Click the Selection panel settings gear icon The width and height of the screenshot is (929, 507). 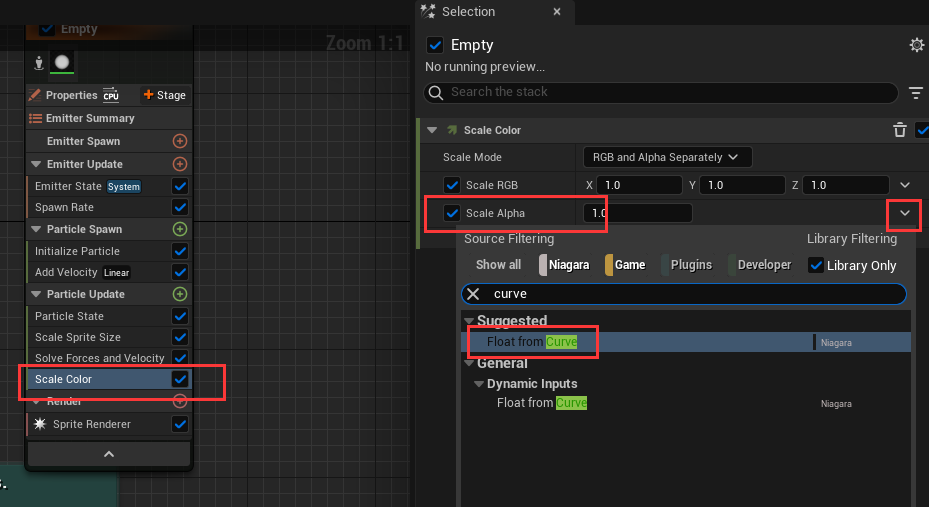pyautogui.click(x=916, y=45)
